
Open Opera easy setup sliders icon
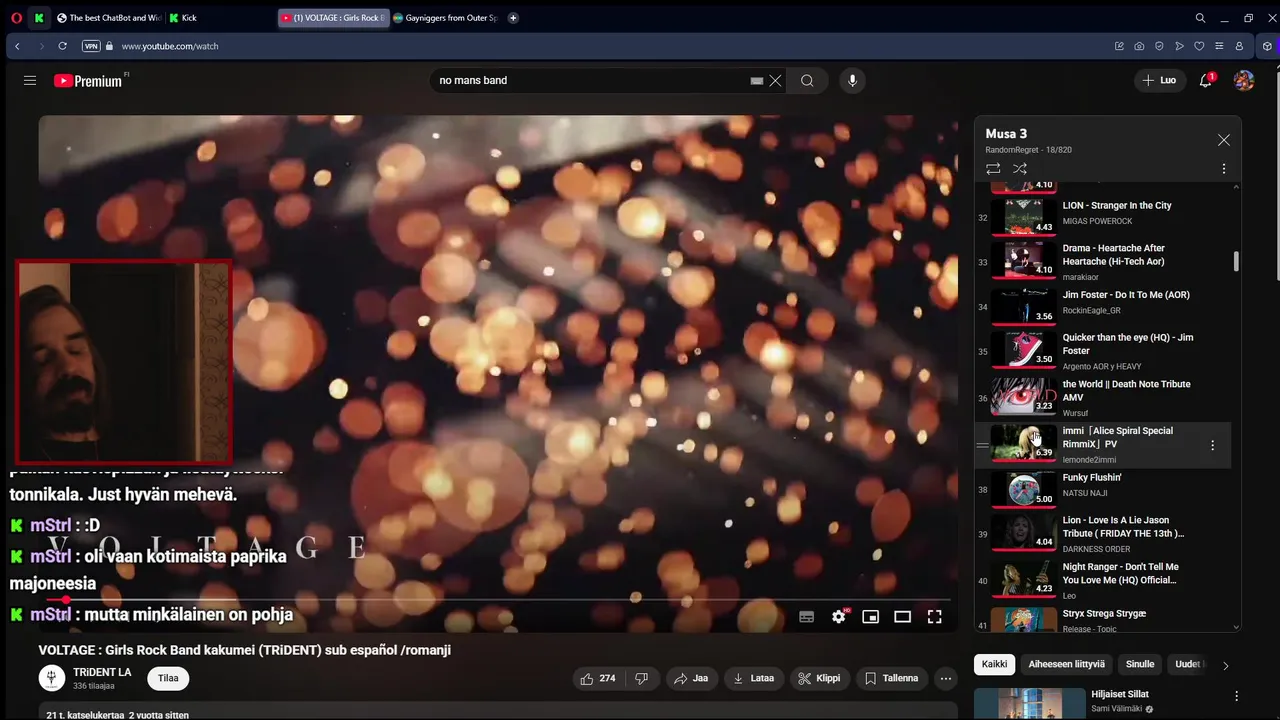click(x=1219, y=46)
